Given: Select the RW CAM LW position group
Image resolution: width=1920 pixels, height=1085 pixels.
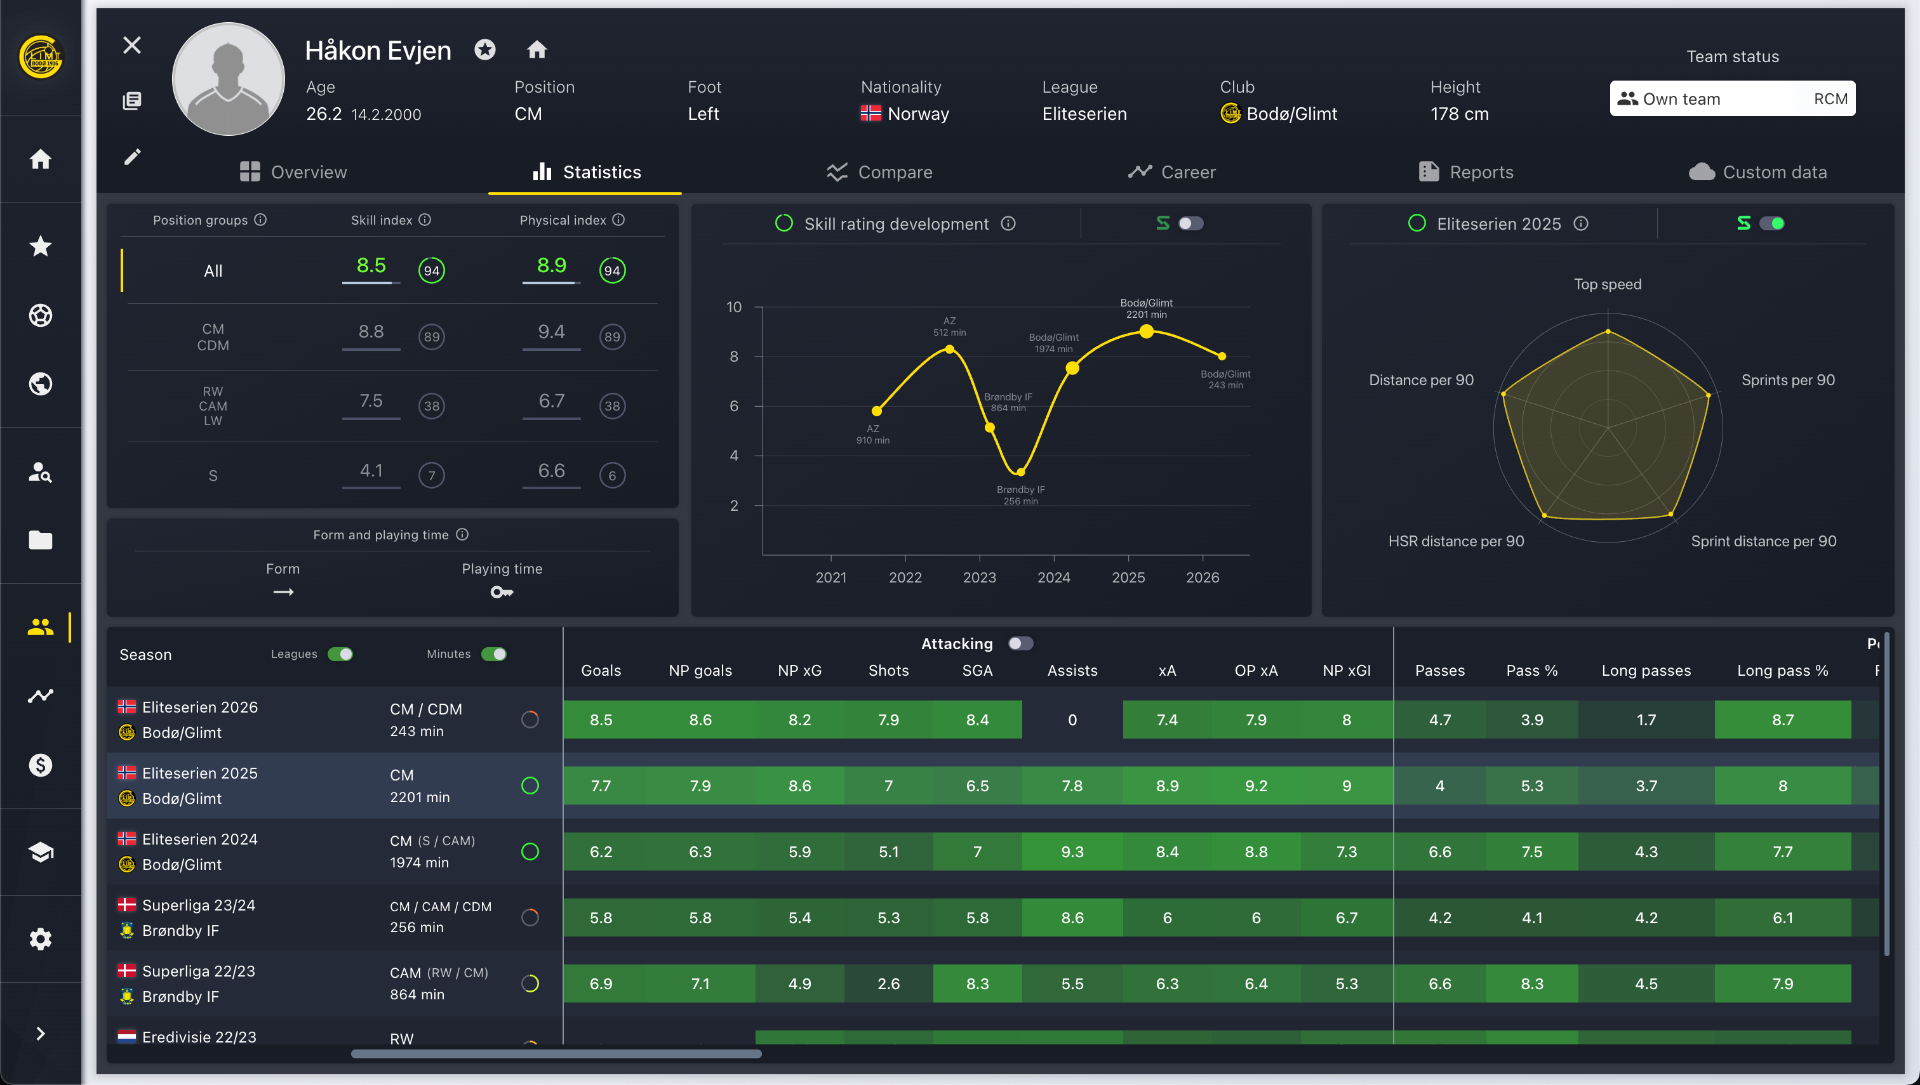Looking at the screenshot, I should 391,406.
